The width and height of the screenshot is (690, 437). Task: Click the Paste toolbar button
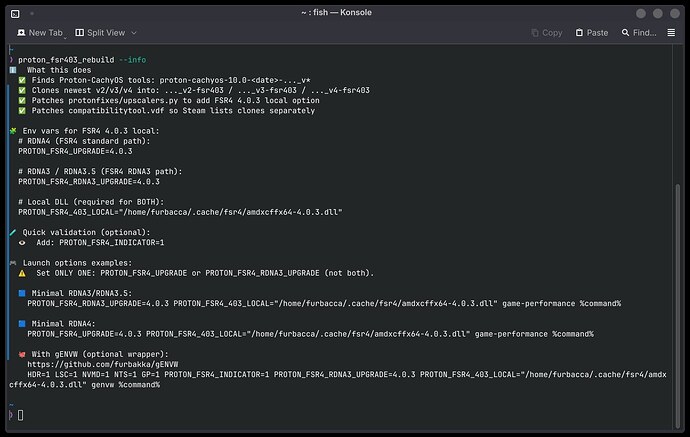pyautogui.click(x=592, y=33)
